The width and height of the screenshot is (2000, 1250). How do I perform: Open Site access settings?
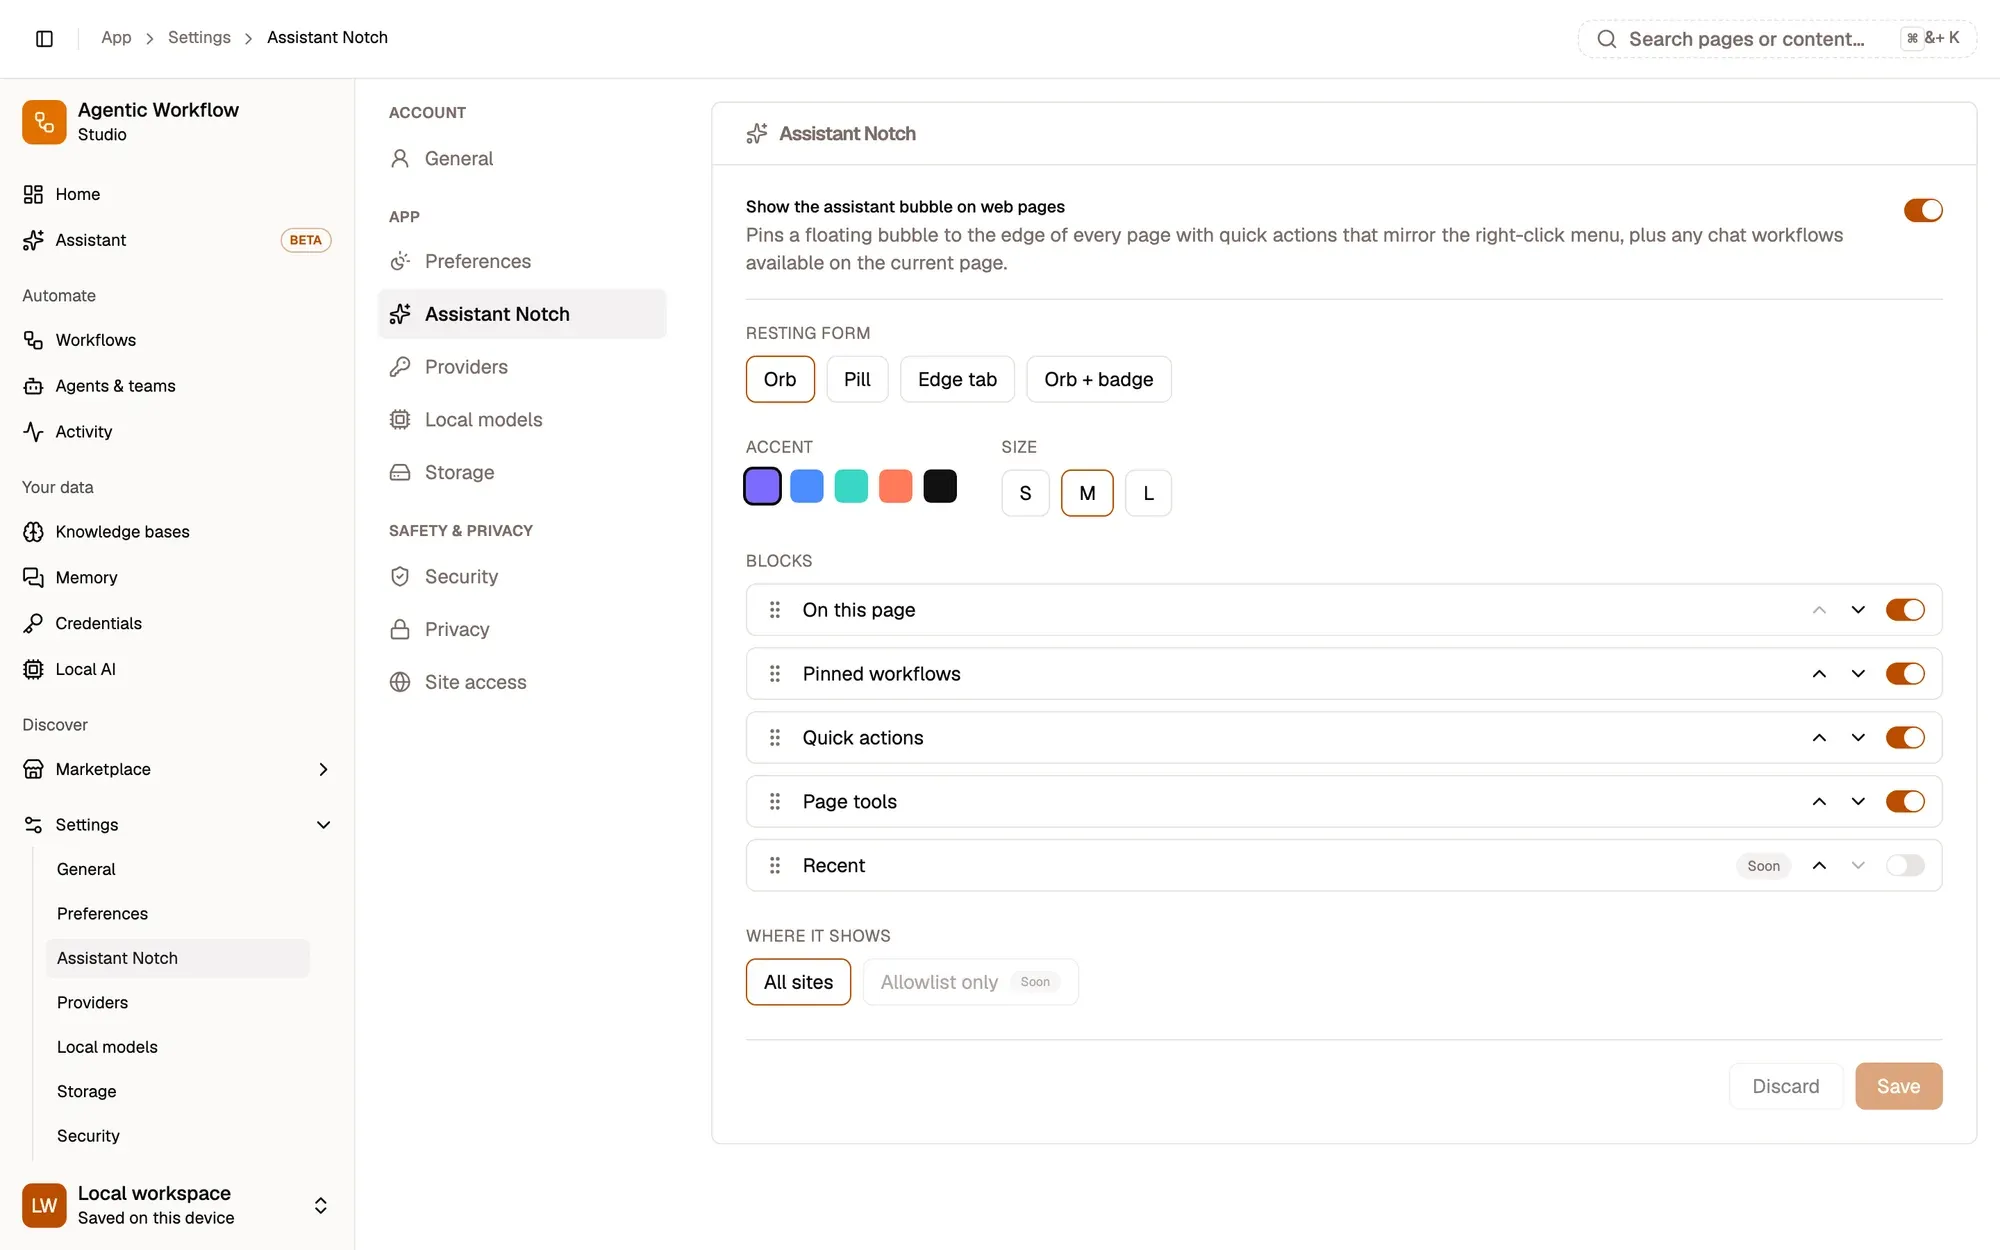pyautogui.click(x=522, y=683)
